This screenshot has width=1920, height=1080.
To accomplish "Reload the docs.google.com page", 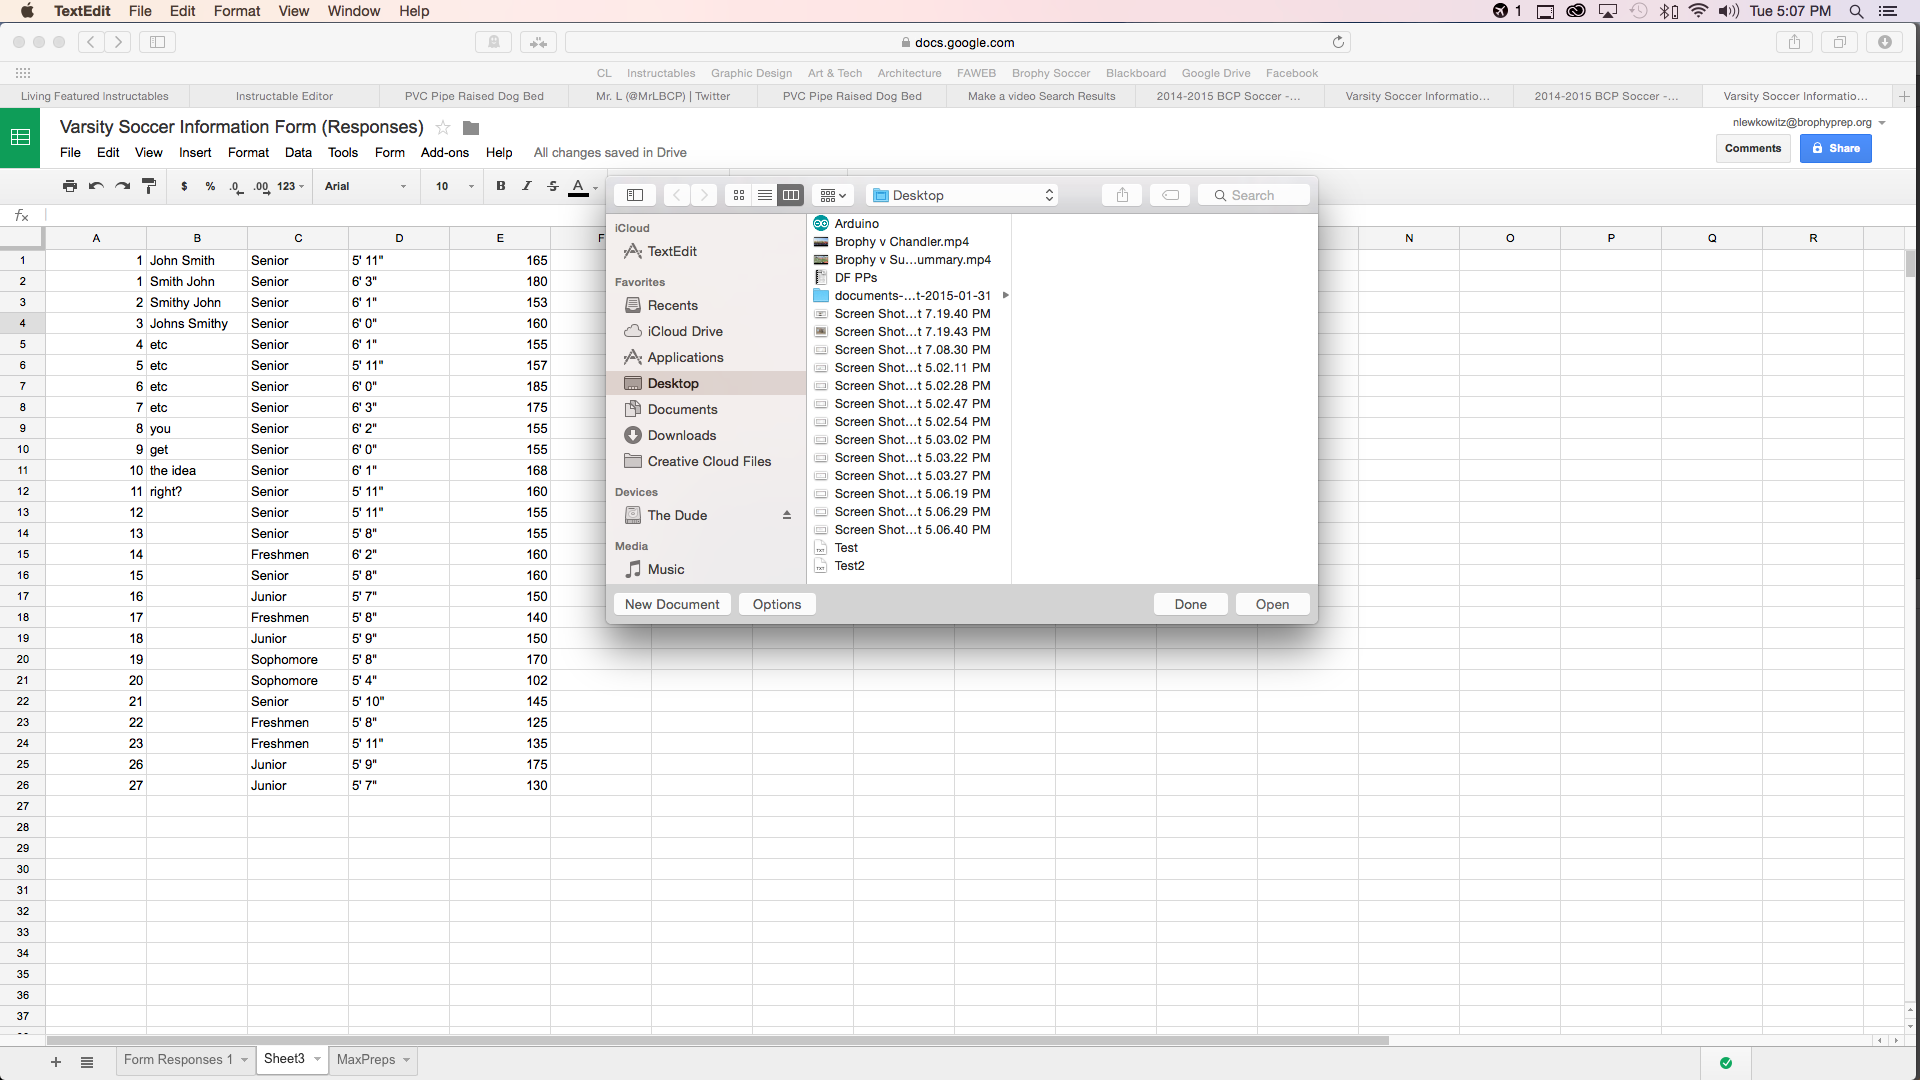I will pyautogui.click(x=1338, y=42).
